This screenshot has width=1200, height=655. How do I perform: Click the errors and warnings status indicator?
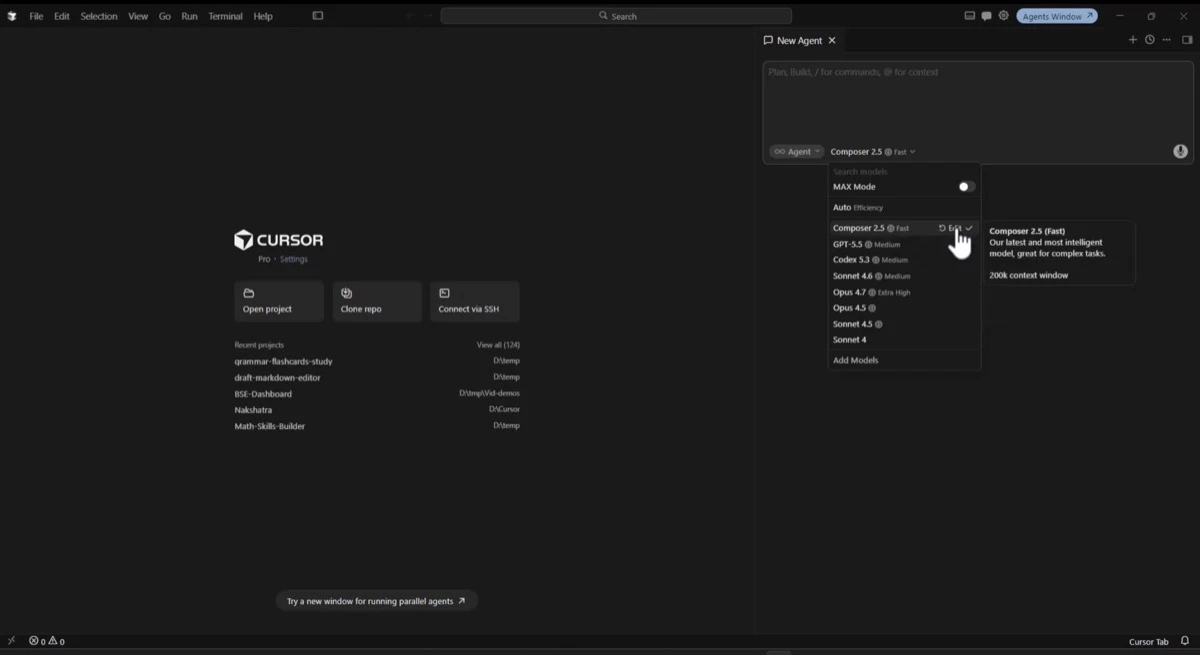[x=47, y=641]
